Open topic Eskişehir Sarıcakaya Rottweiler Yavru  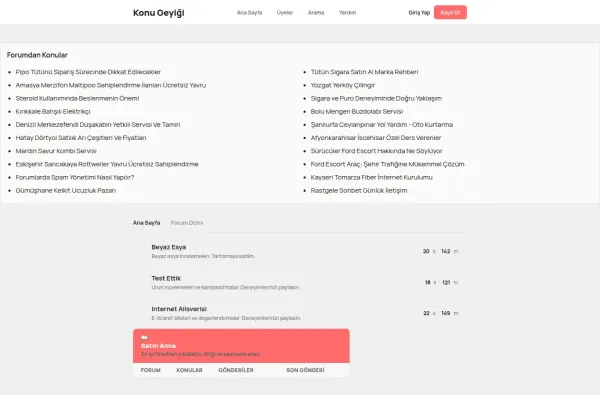(x=107, y=164)
